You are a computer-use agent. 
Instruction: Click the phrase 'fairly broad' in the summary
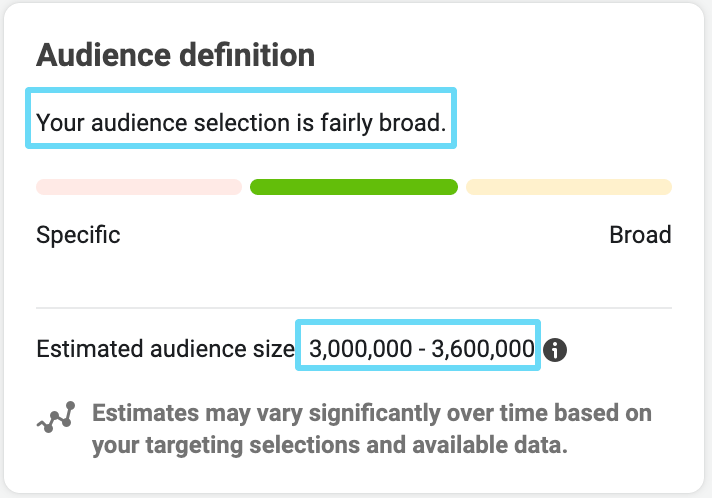tap(383, 123)
